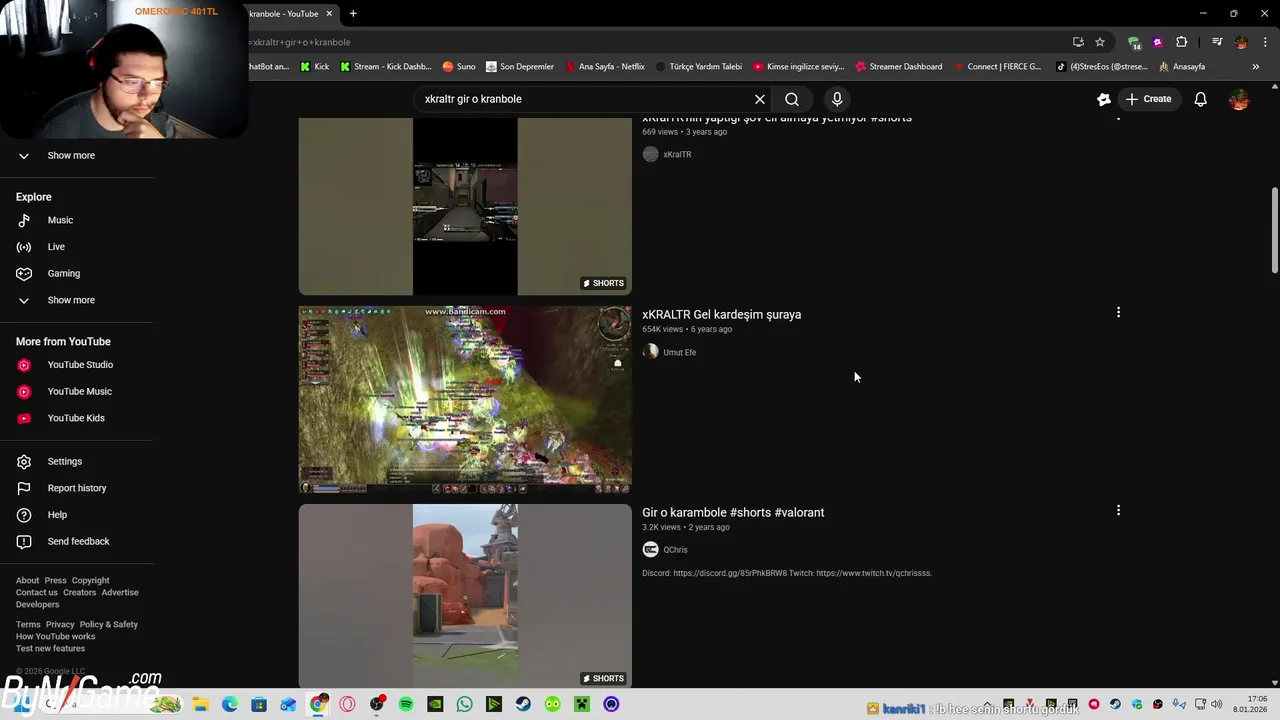Play the xKralTR şov short thumbnail
This screenshot has width=1280, height=720.
pos(465,207)
